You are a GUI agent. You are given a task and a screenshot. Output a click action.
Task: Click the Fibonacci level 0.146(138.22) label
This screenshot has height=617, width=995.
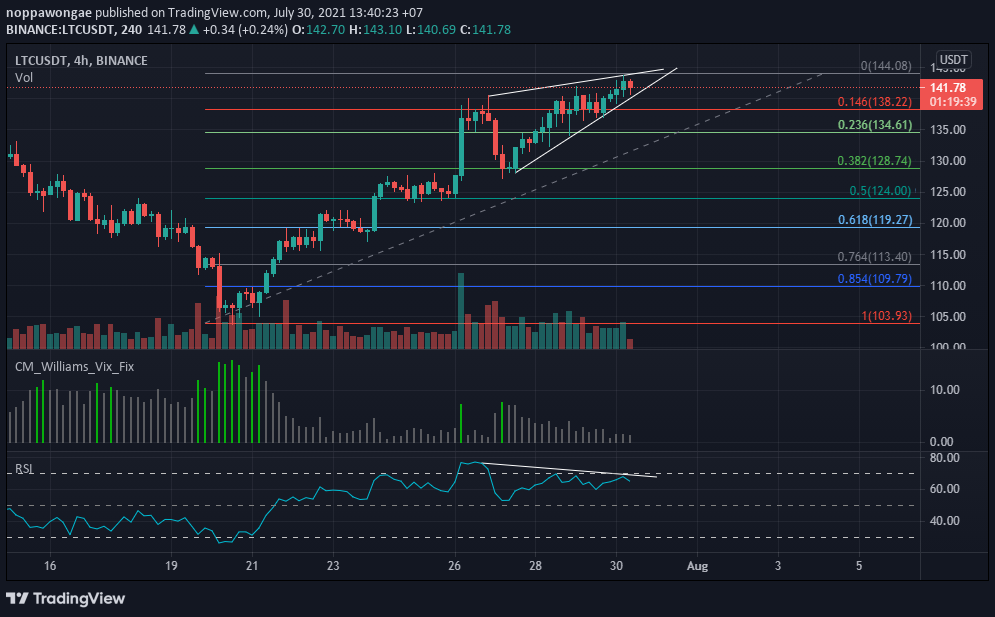(874, 102)
